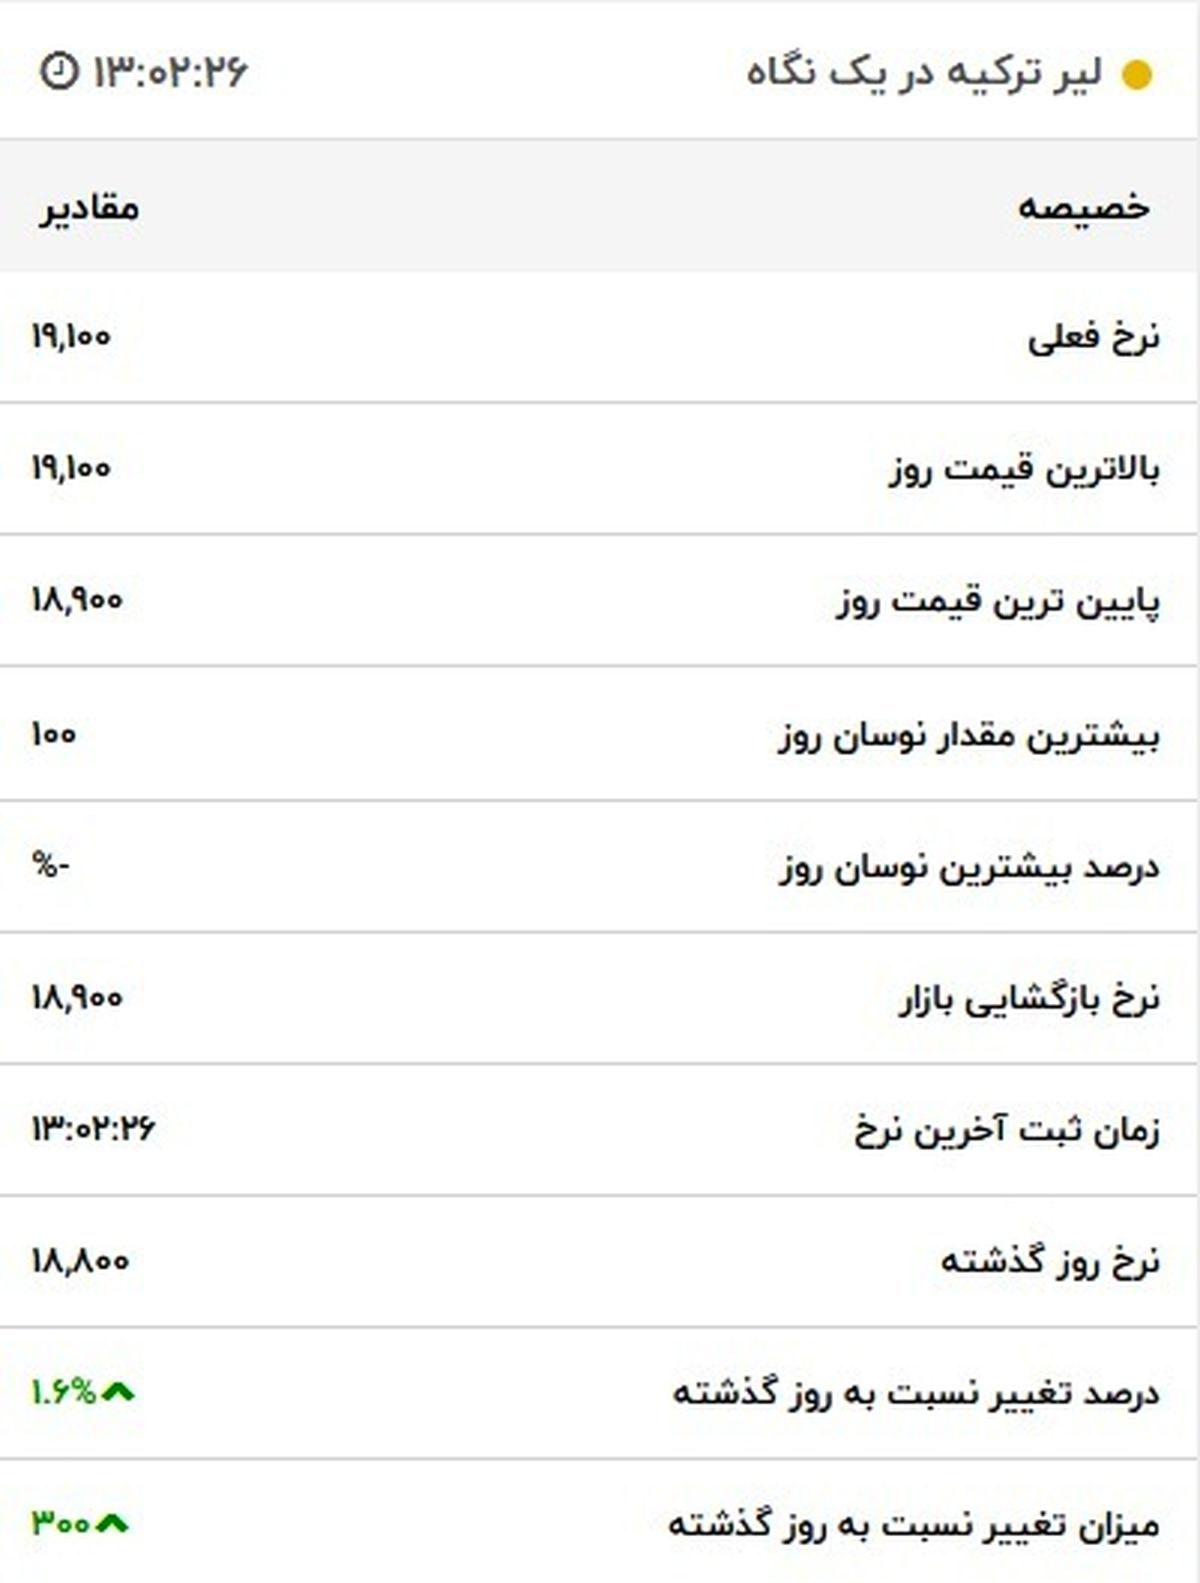The image size is (1200, 1583).
Task: Click the green up arrow beside 1.6%
Action: 118,1391
